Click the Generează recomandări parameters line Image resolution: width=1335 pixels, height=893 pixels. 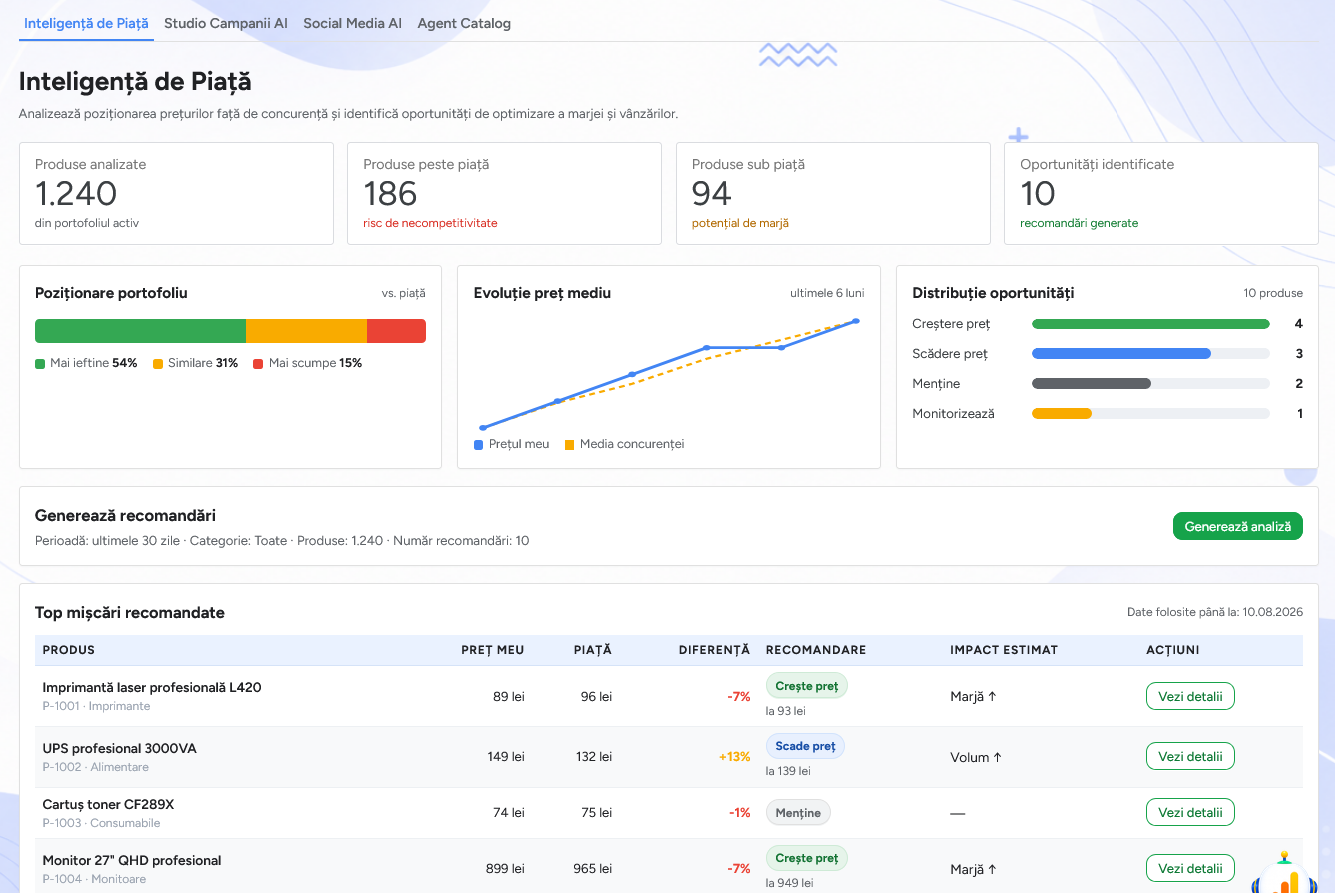[x=282, y=541]
